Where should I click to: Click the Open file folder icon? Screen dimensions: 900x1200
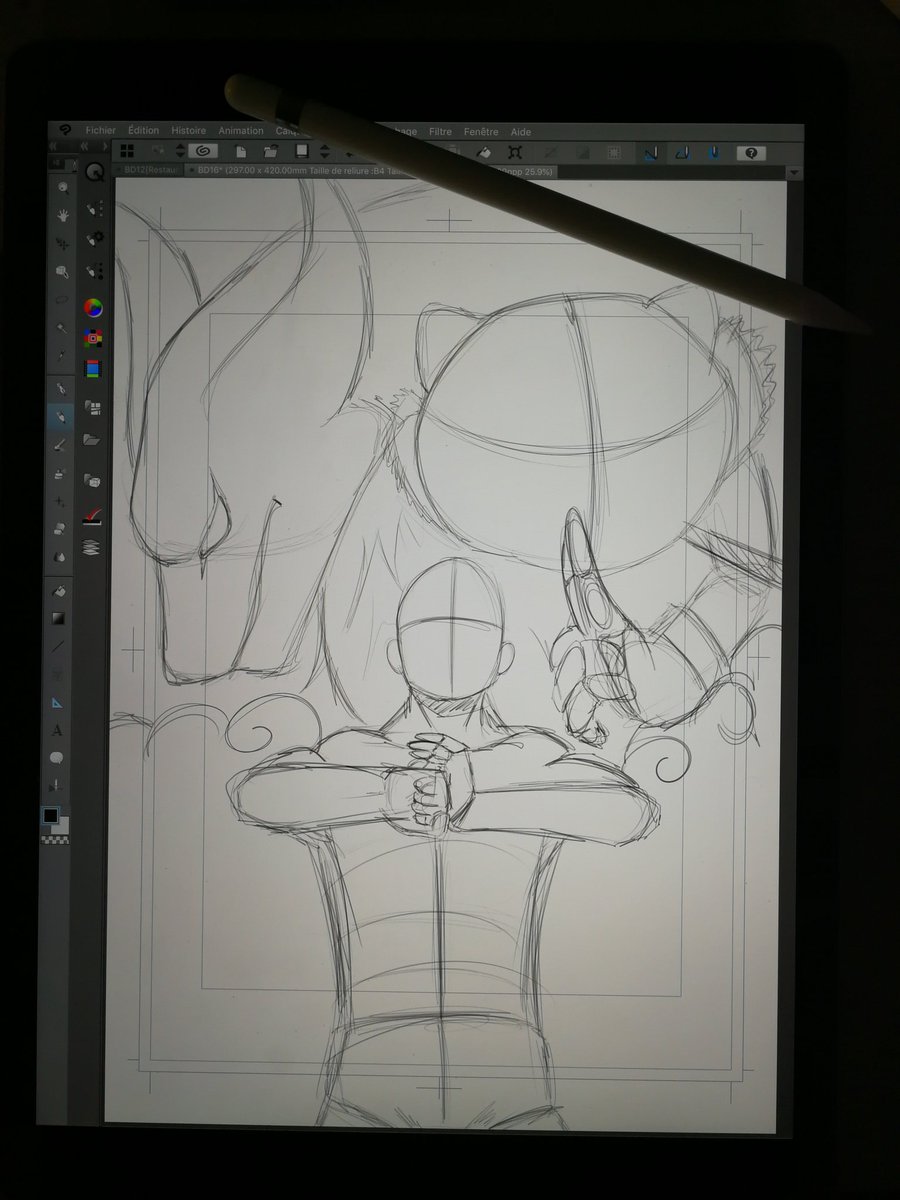(270, 151)
